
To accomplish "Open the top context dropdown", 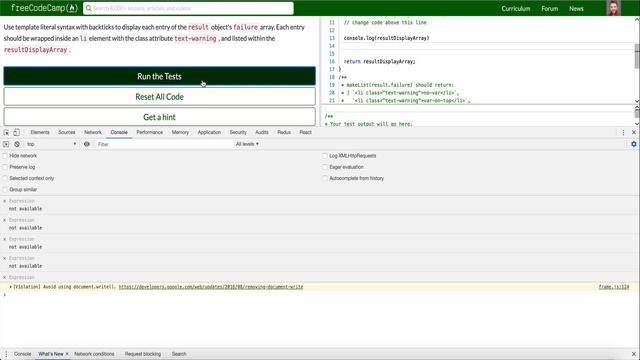I will coord(51,144).
